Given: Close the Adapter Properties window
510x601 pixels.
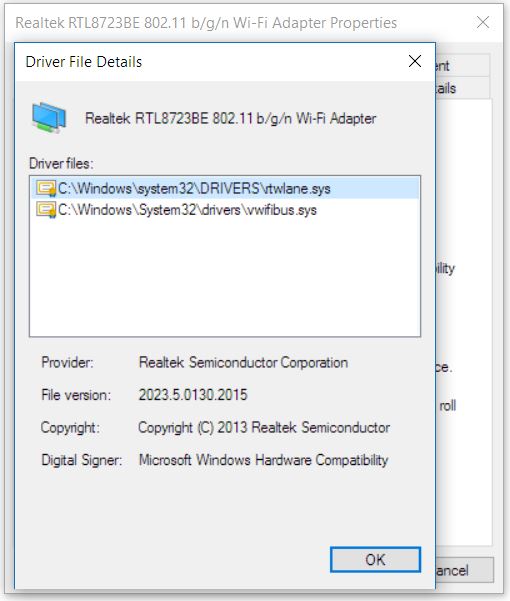Looking at the screenshot, I should point(483,22).
